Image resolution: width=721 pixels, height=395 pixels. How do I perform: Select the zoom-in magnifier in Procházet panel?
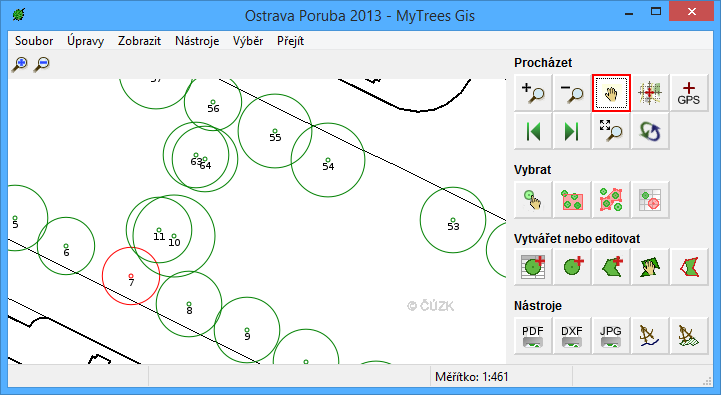tap(533, 93)
